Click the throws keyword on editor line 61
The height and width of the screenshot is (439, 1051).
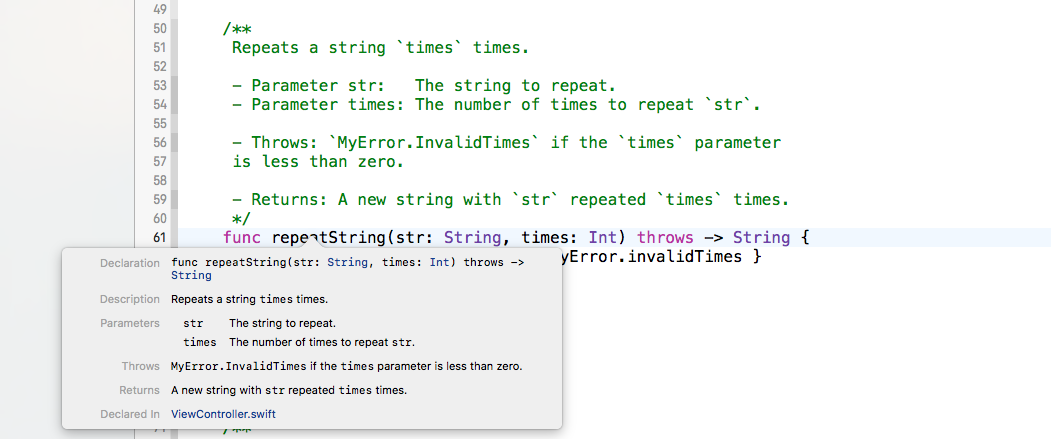(x=665, y=237)
